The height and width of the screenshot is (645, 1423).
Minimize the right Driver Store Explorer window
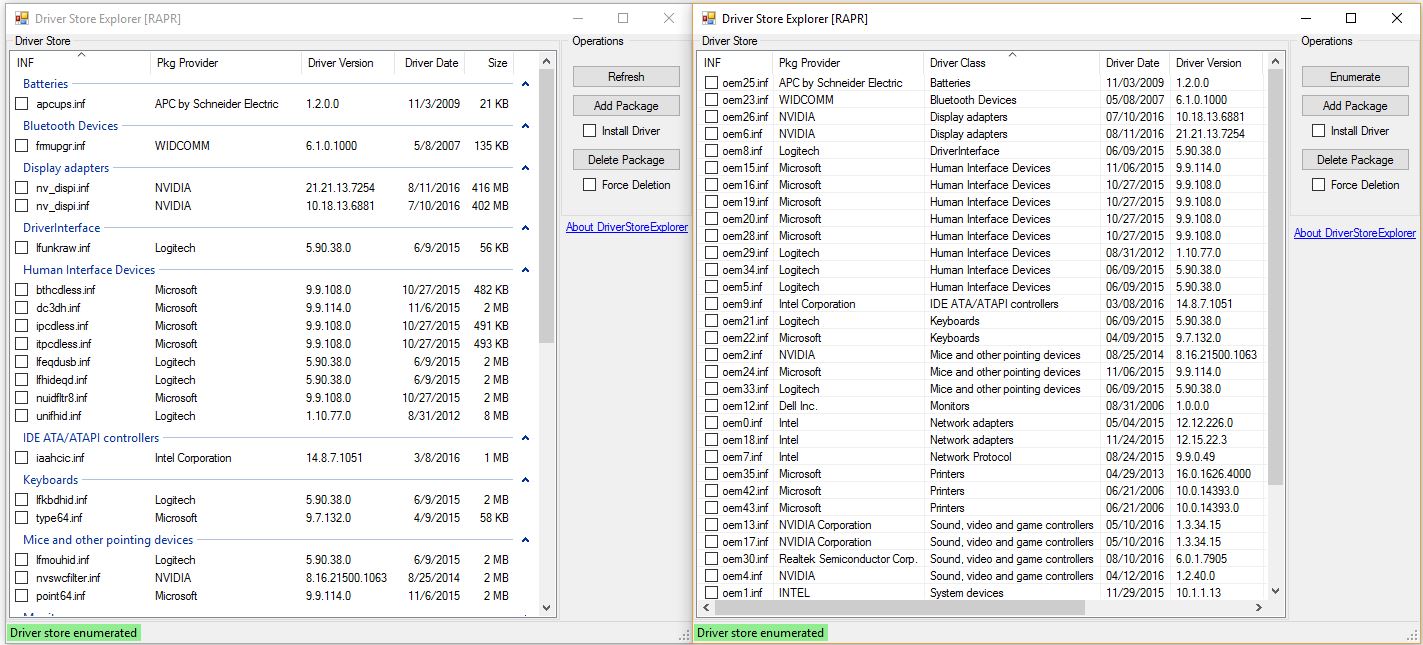click(1305, 18)
